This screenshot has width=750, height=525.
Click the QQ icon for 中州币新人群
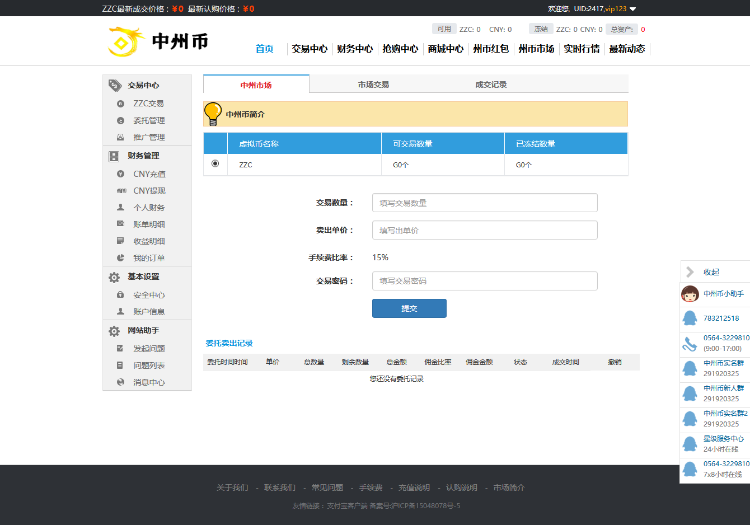[690, 394]
